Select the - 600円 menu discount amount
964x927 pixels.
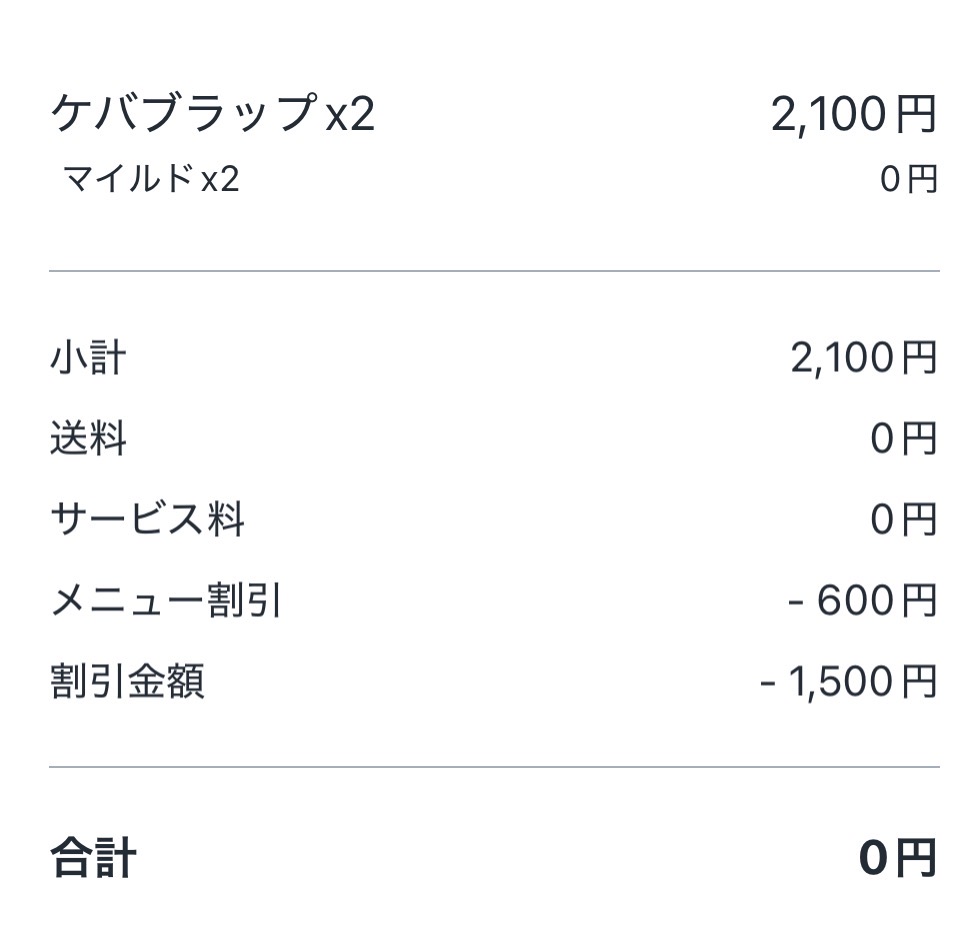coord(862,601)
